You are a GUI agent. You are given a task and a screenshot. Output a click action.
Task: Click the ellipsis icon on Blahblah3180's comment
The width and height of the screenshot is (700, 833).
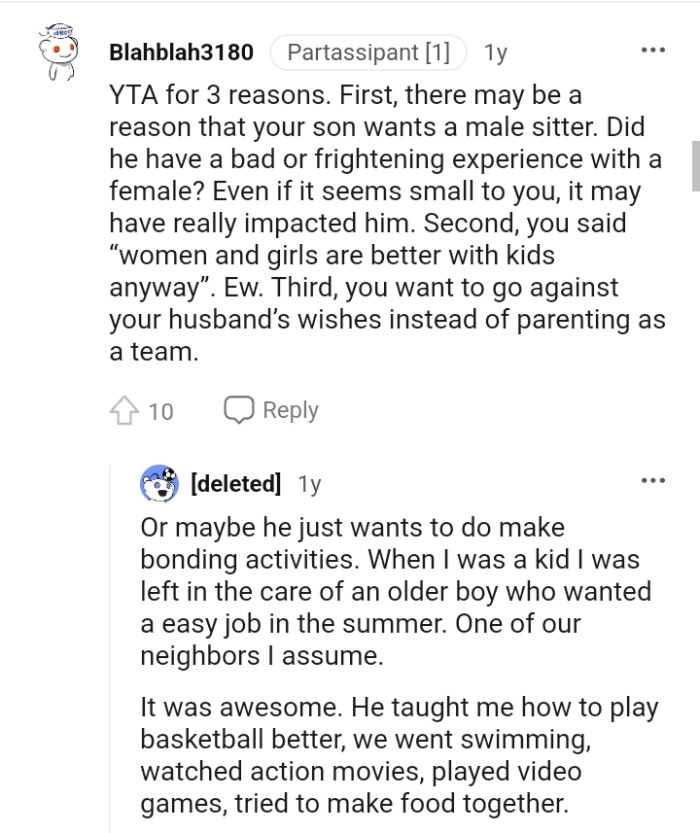[653, 50]
